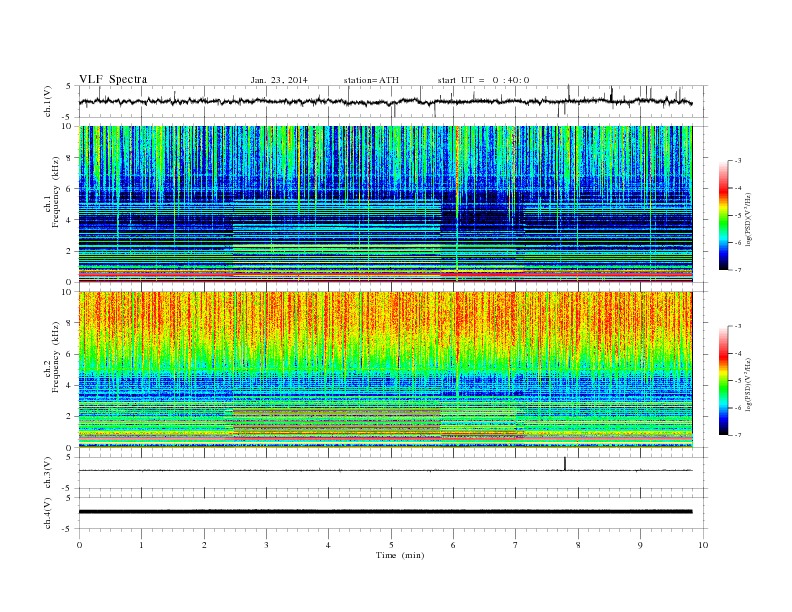The width and height of the screenshot is (792, 612).
Task: Click the ch.4 voltage waveform band
Action: coord(385,512)
